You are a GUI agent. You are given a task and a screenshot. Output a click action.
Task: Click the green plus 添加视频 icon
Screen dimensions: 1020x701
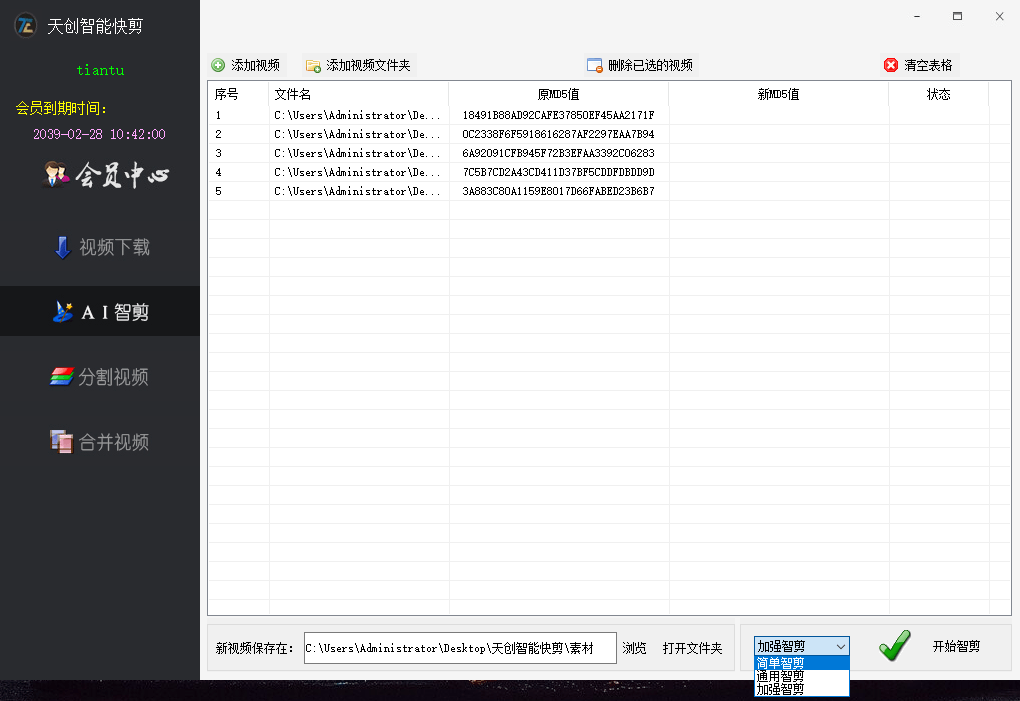tap(218, 65)
